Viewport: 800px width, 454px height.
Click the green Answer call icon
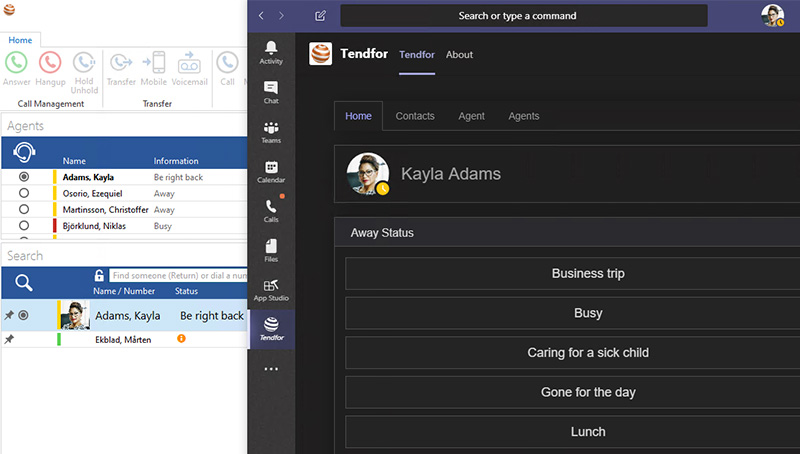click(x=16, y=63)
